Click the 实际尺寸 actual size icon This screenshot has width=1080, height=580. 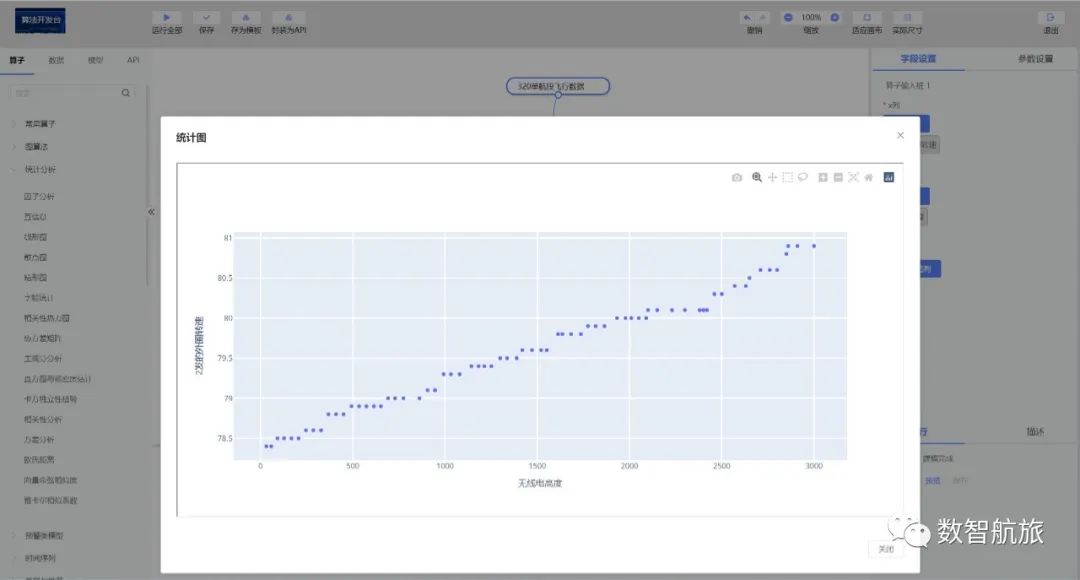pos(907,17)
